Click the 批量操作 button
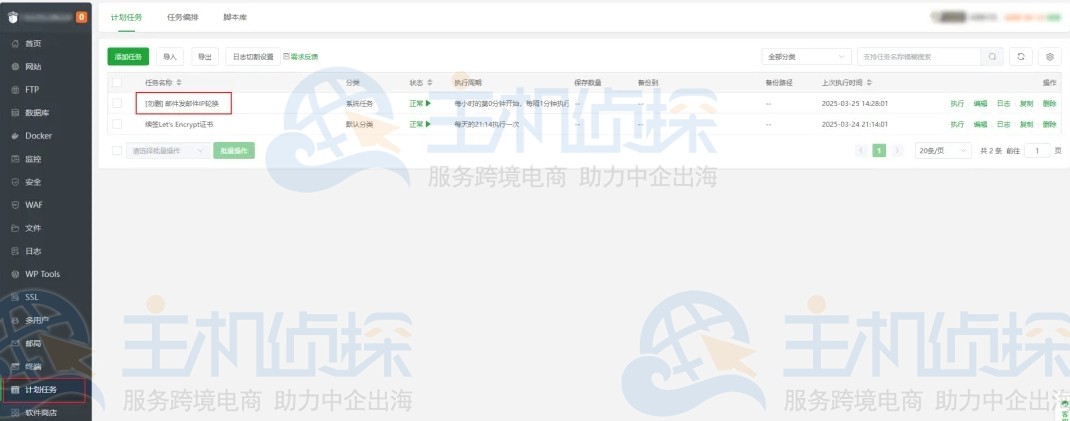This screenshot has height=421, width=1070. coord(234,151)
